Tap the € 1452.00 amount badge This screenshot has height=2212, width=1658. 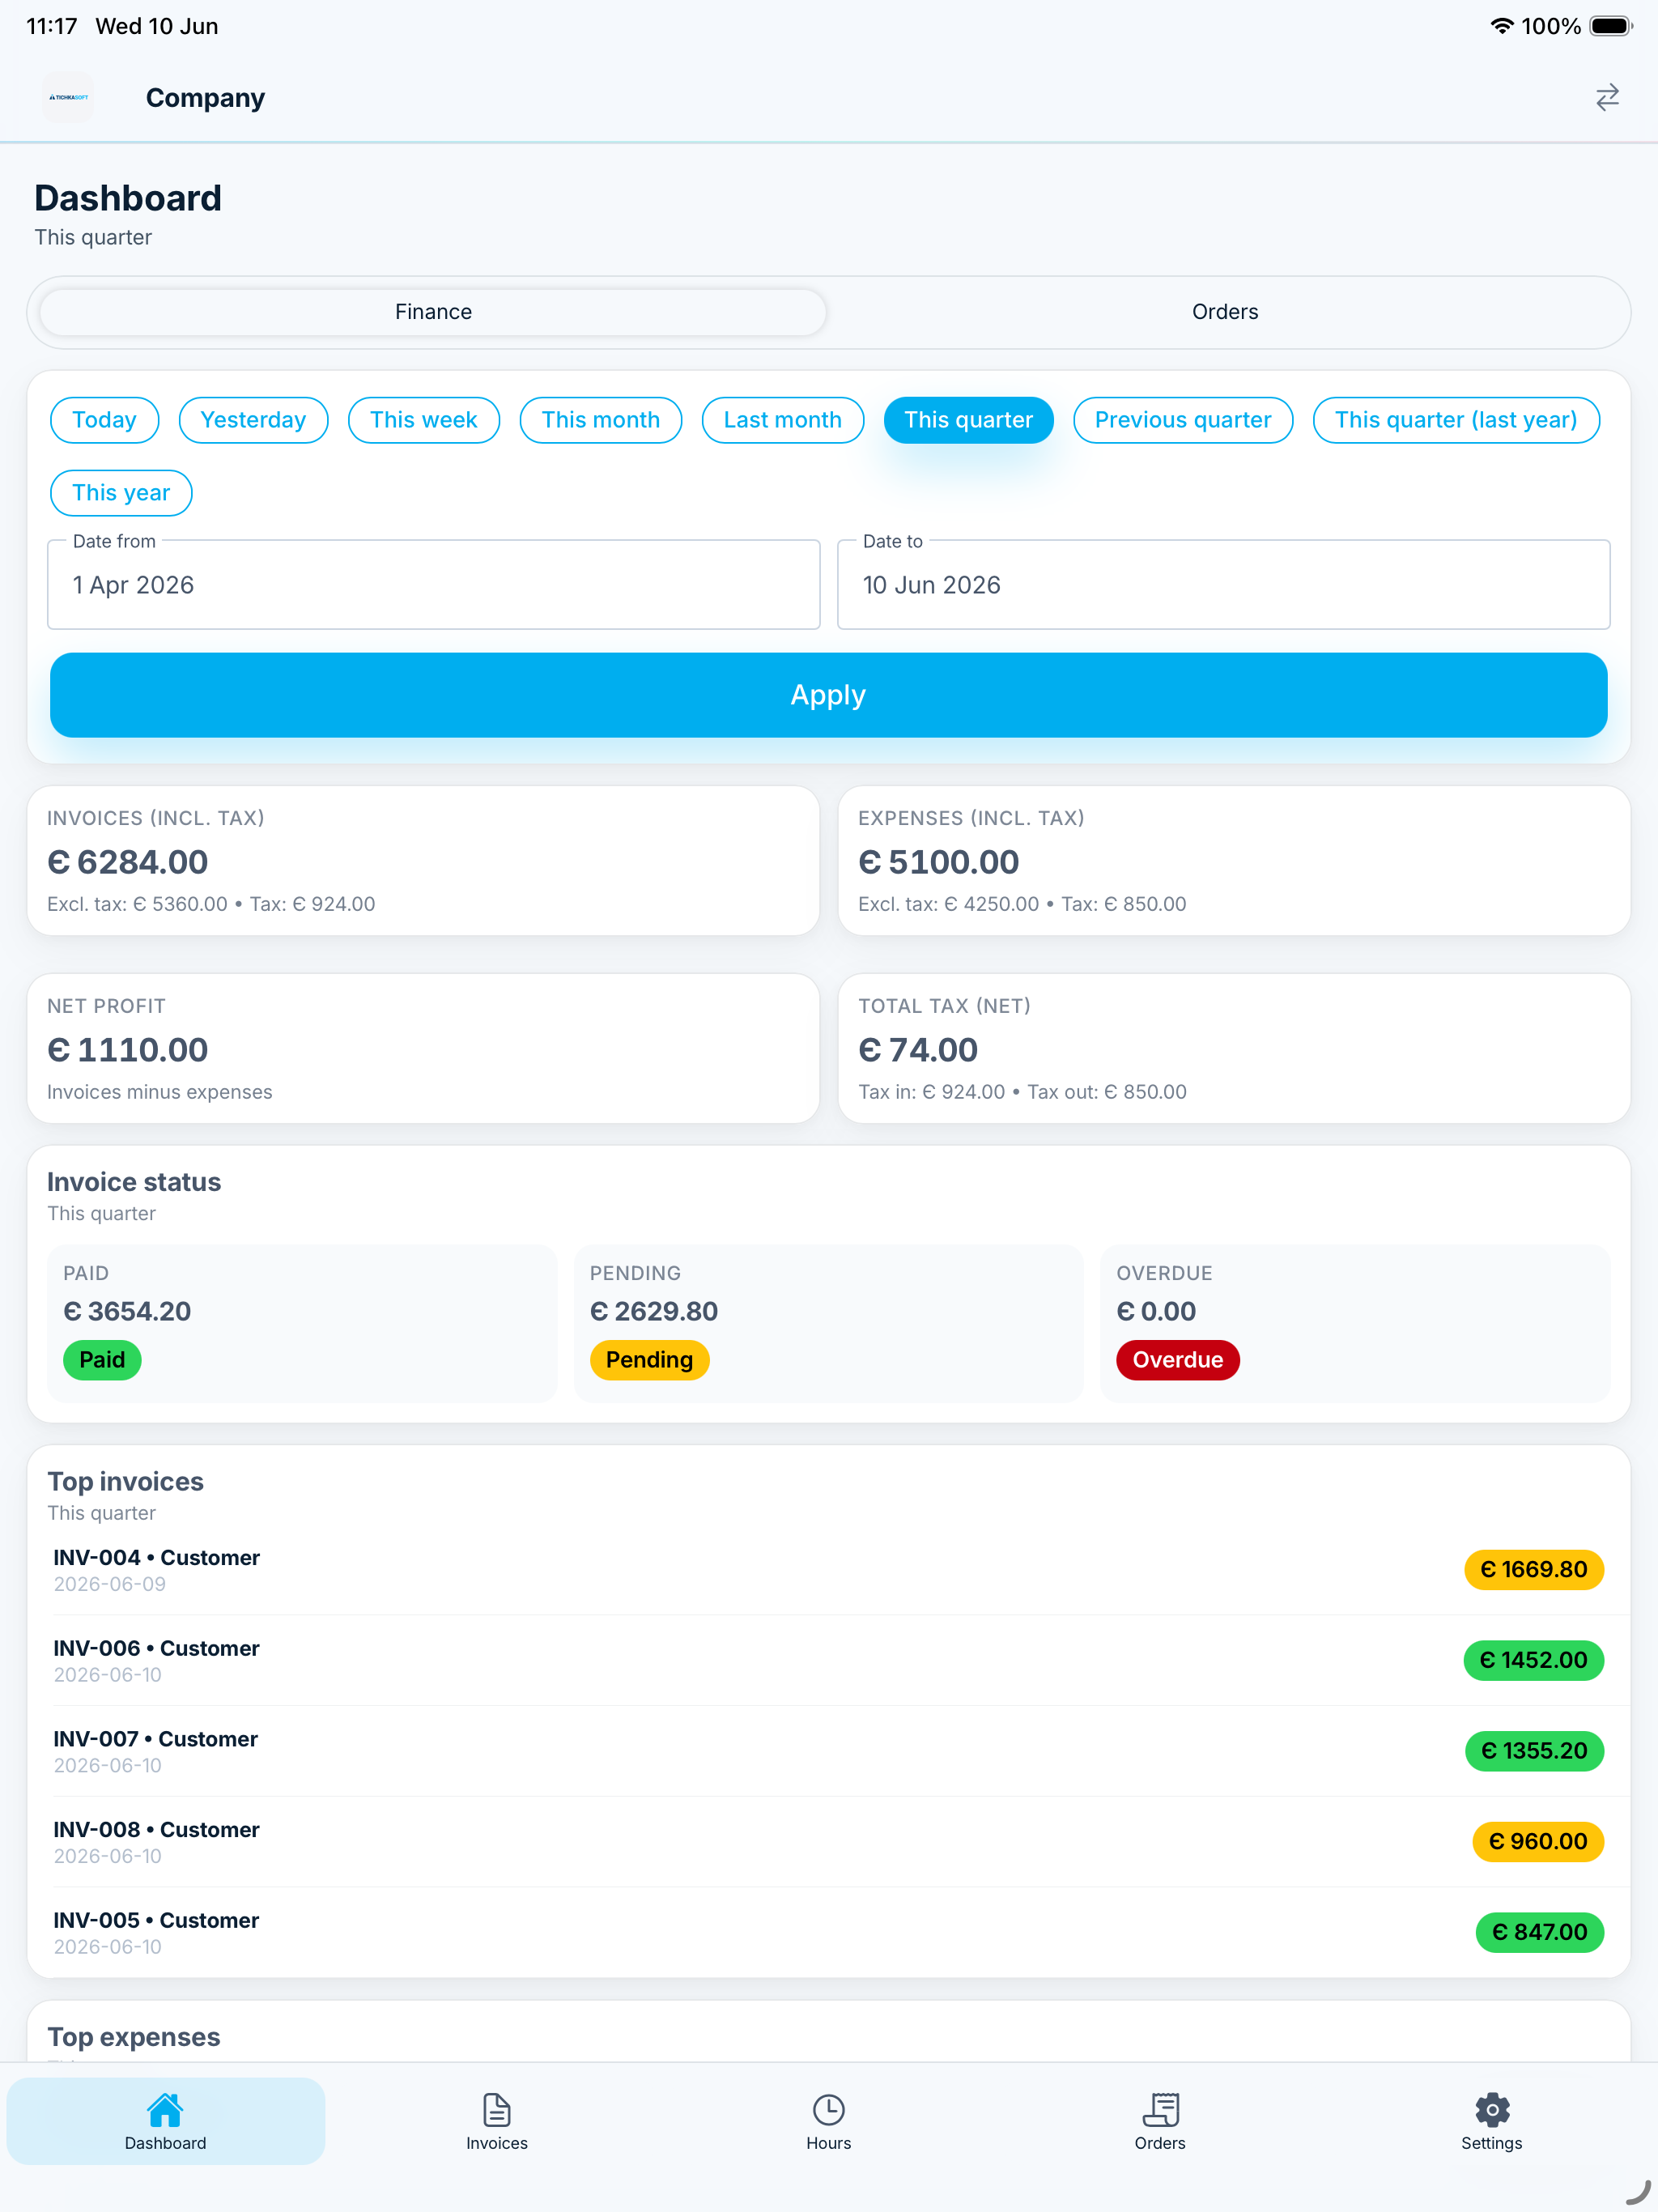click(x=1534, y=1660)
